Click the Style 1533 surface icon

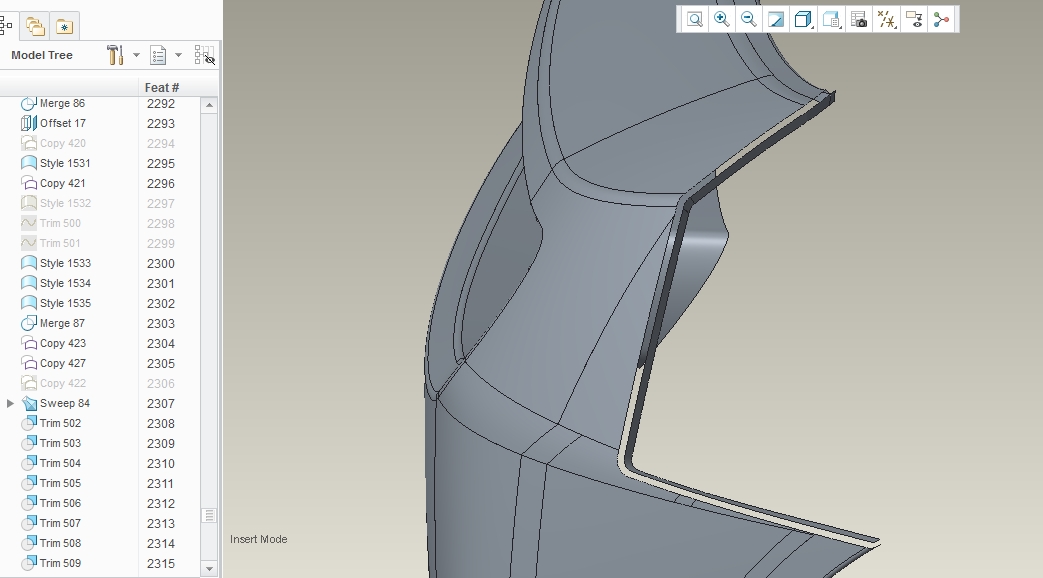coord(29,263)
